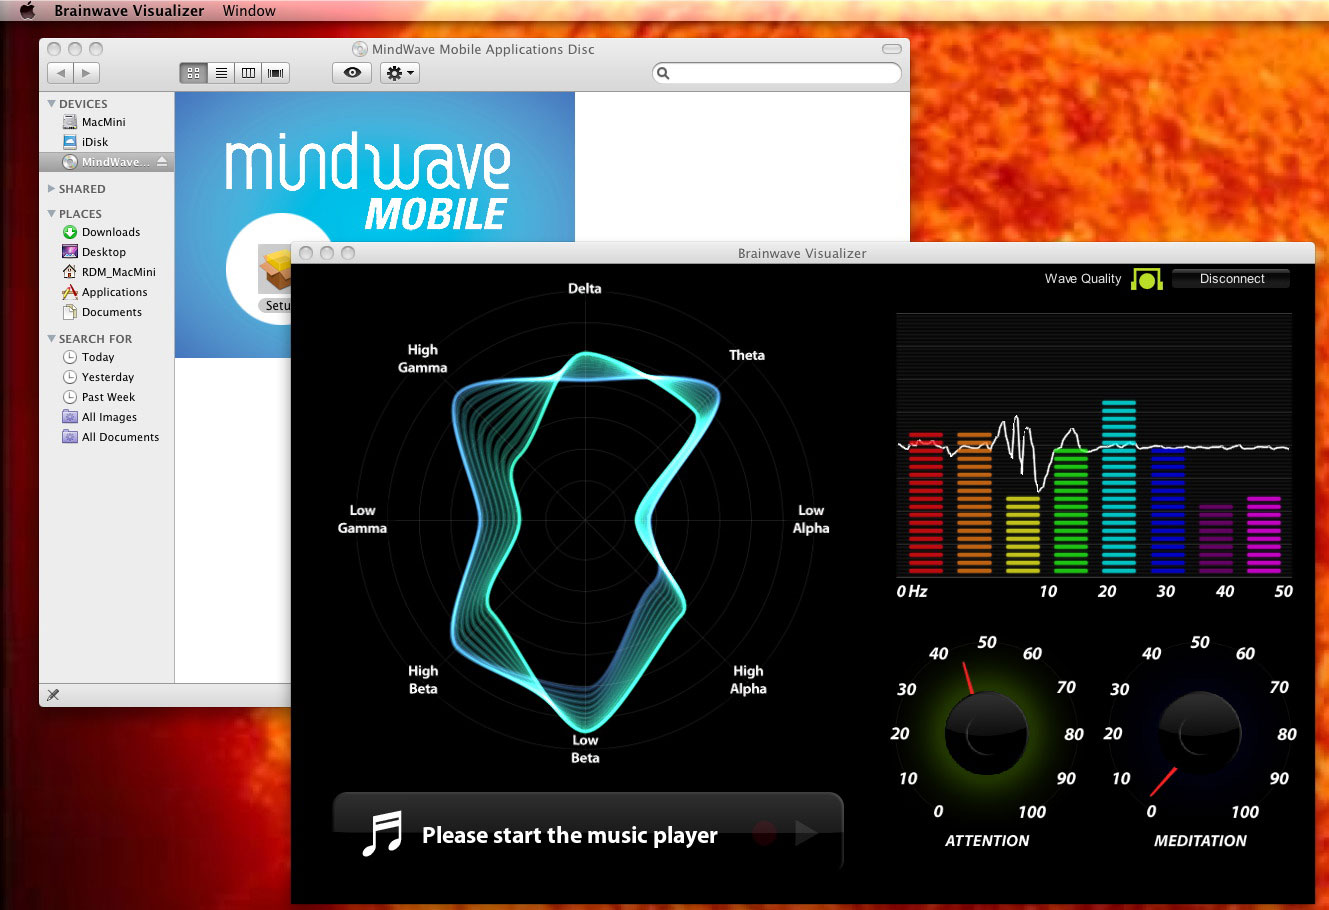This screenshot has height=910, width=1329.
Task: Click the red spectrum bar
Action: coord(926,503)
